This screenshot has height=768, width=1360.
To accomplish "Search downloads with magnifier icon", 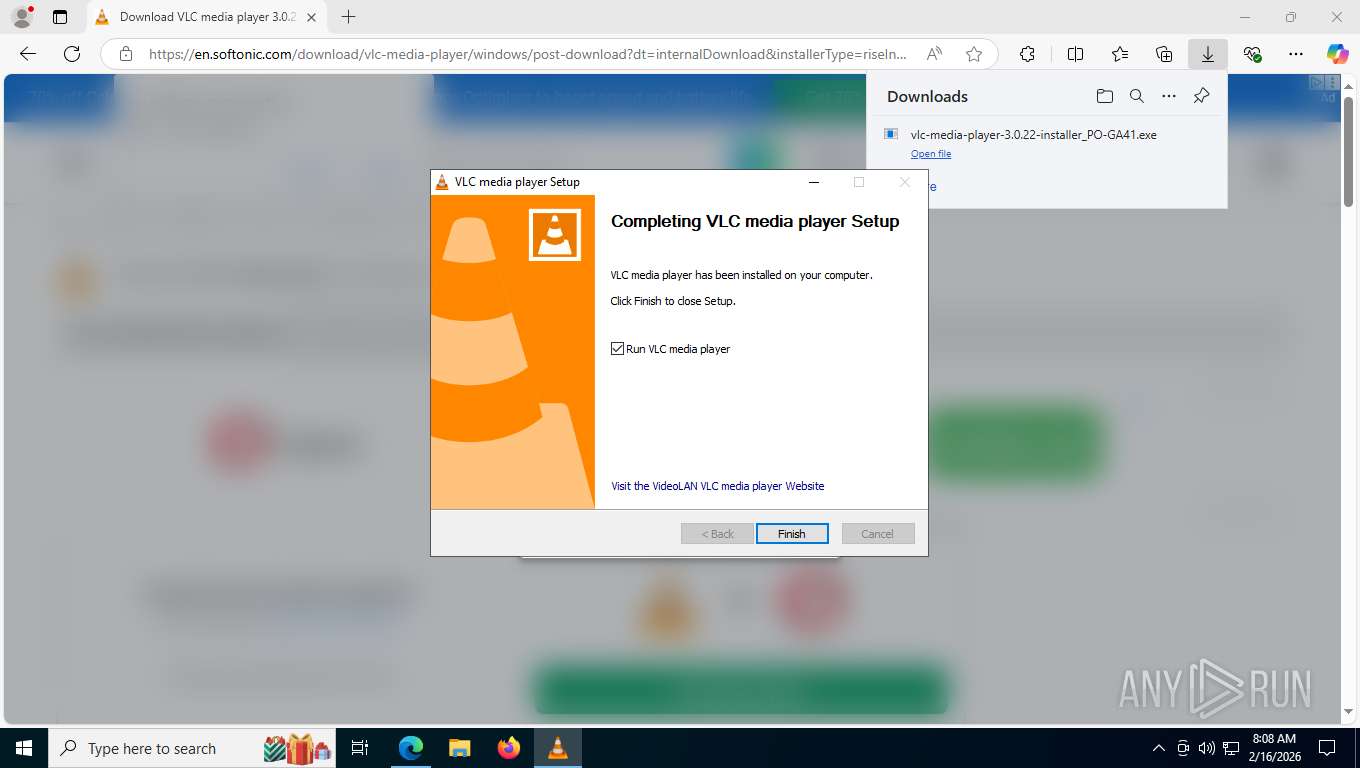I will tap(1137, 96).
